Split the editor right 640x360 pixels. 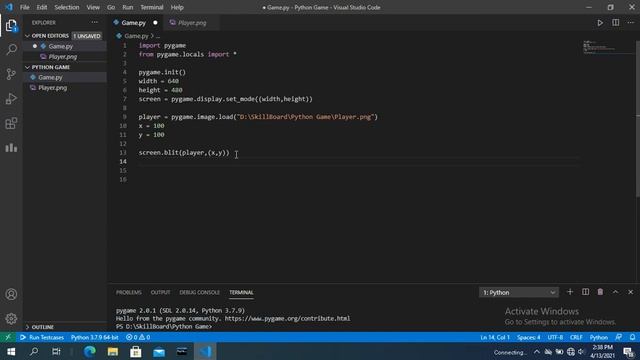click(x=616, y=23)
